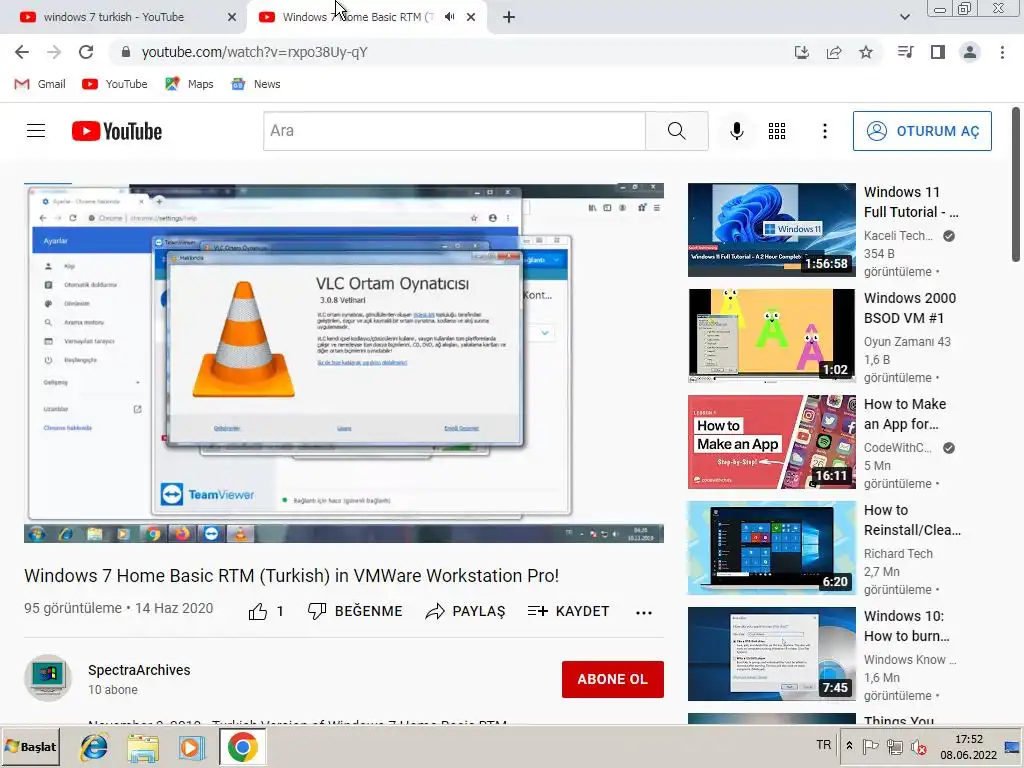Open Windows Media Player from taskbar

click(191, 747)
